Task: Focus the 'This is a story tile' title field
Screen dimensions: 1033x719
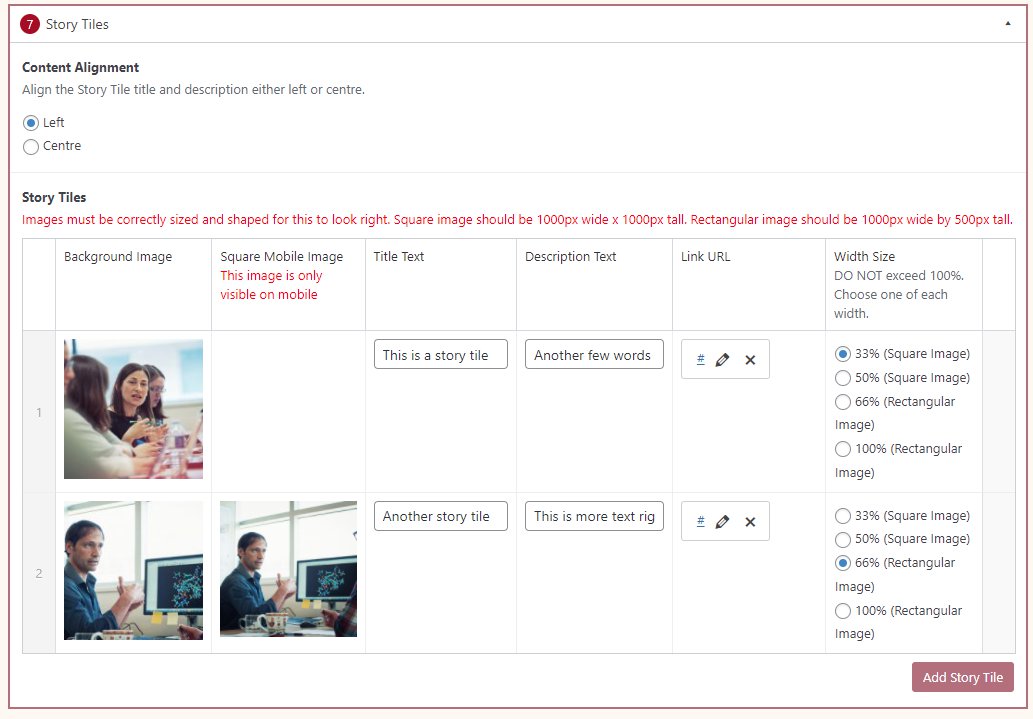Action: (x=441, y=355)
